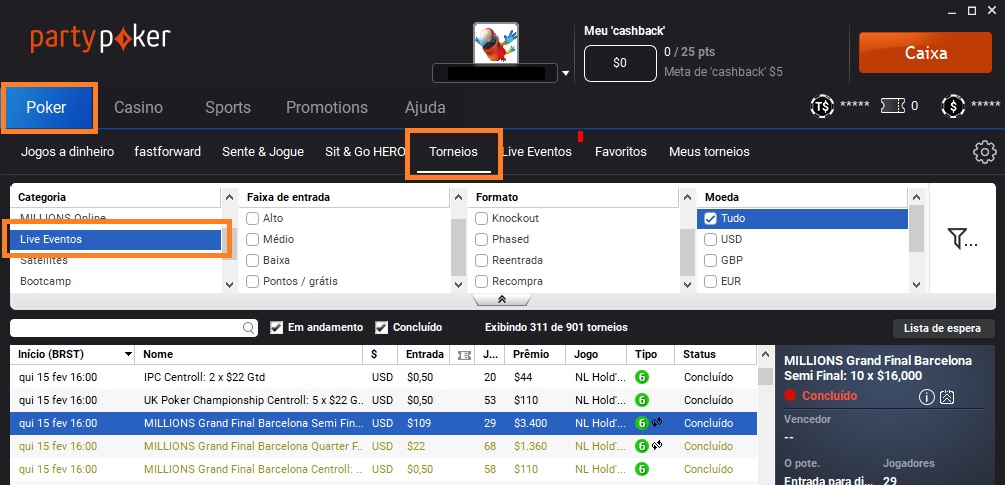Switch to Jogos a dinheiro tab
Screen dimensions: 1005x485
click(67, 152)
